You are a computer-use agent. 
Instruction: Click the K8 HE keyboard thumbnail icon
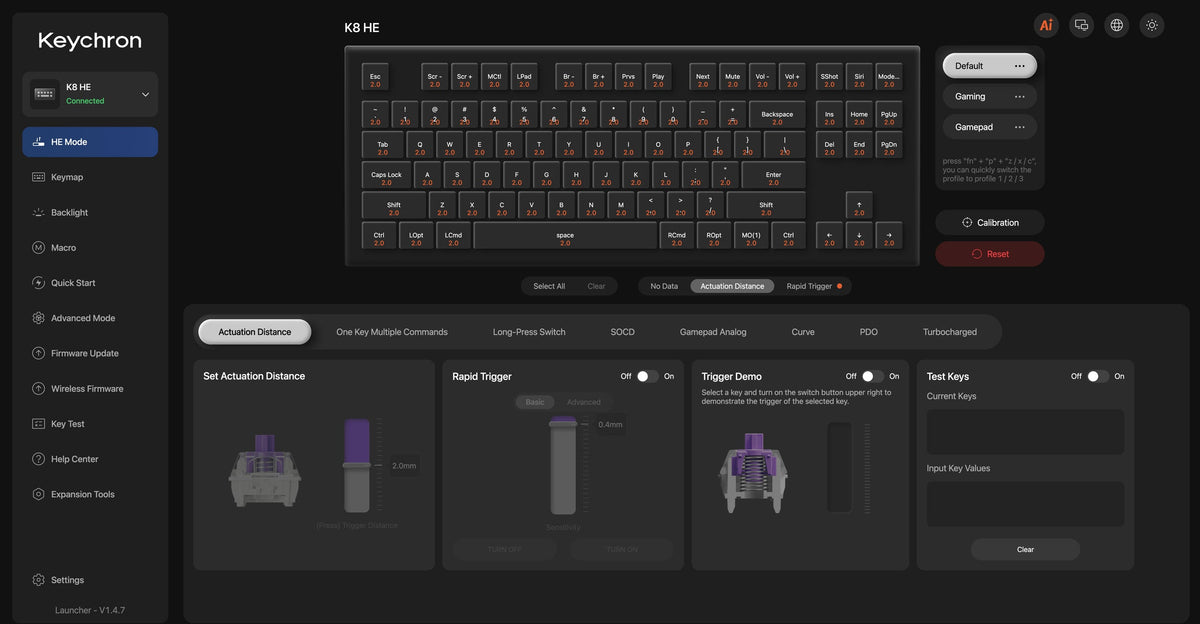click(x=45, y=94)
